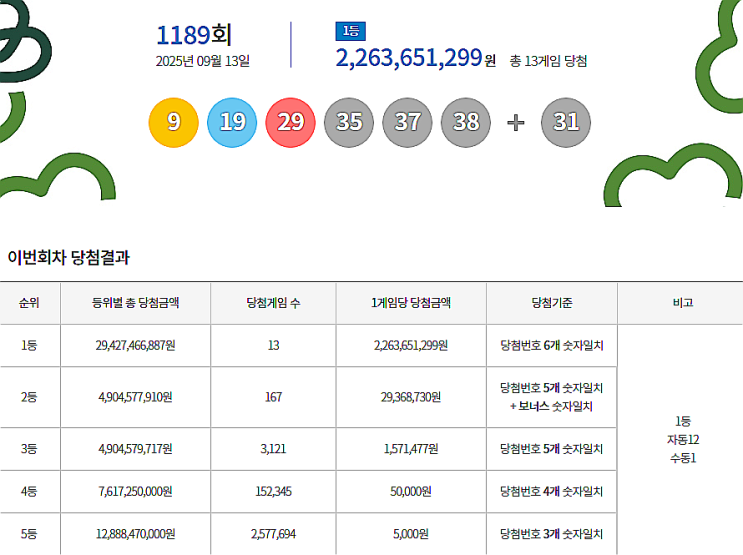Click the 1등 rank cell
The image size is (743, 555).
tap(29, 346)
